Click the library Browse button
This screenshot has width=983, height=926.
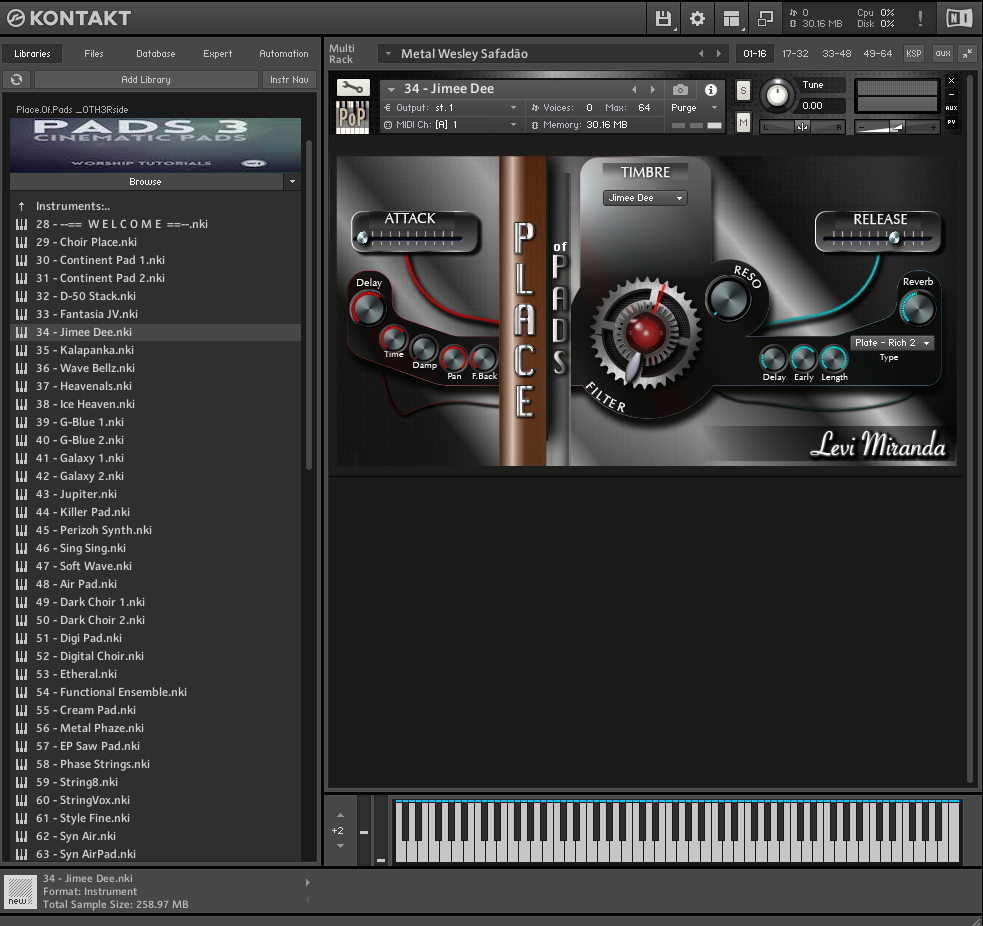coord(146,182)
